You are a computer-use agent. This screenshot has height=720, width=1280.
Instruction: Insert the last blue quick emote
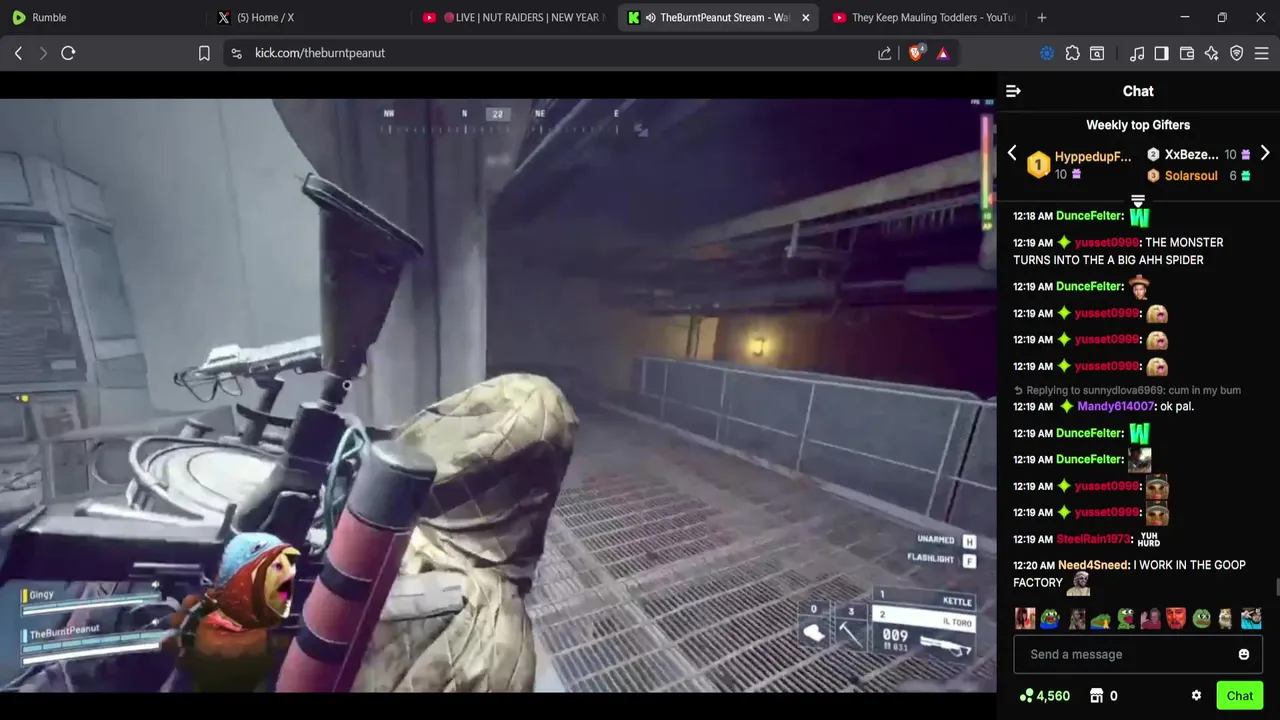click(x=1251, y=619)
